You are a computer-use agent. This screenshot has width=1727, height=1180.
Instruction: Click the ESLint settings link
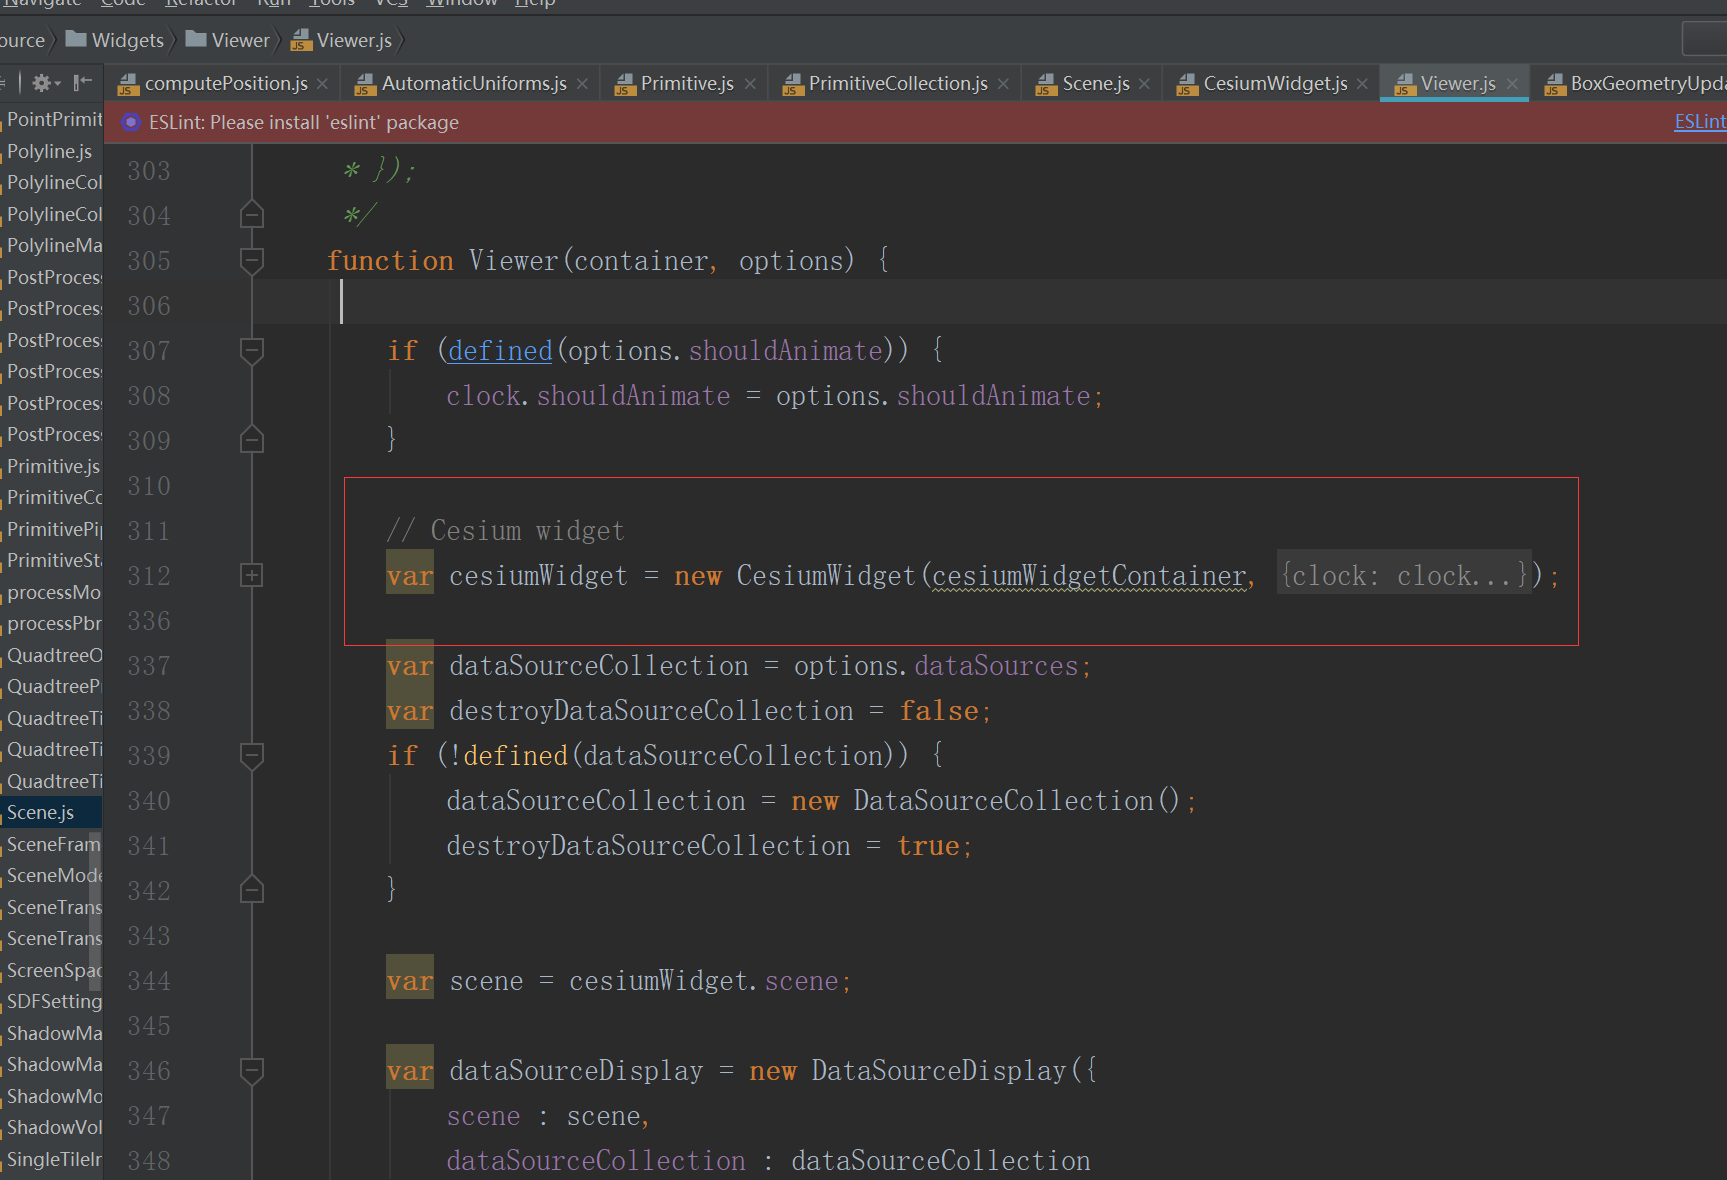(x=1700, y=121)
